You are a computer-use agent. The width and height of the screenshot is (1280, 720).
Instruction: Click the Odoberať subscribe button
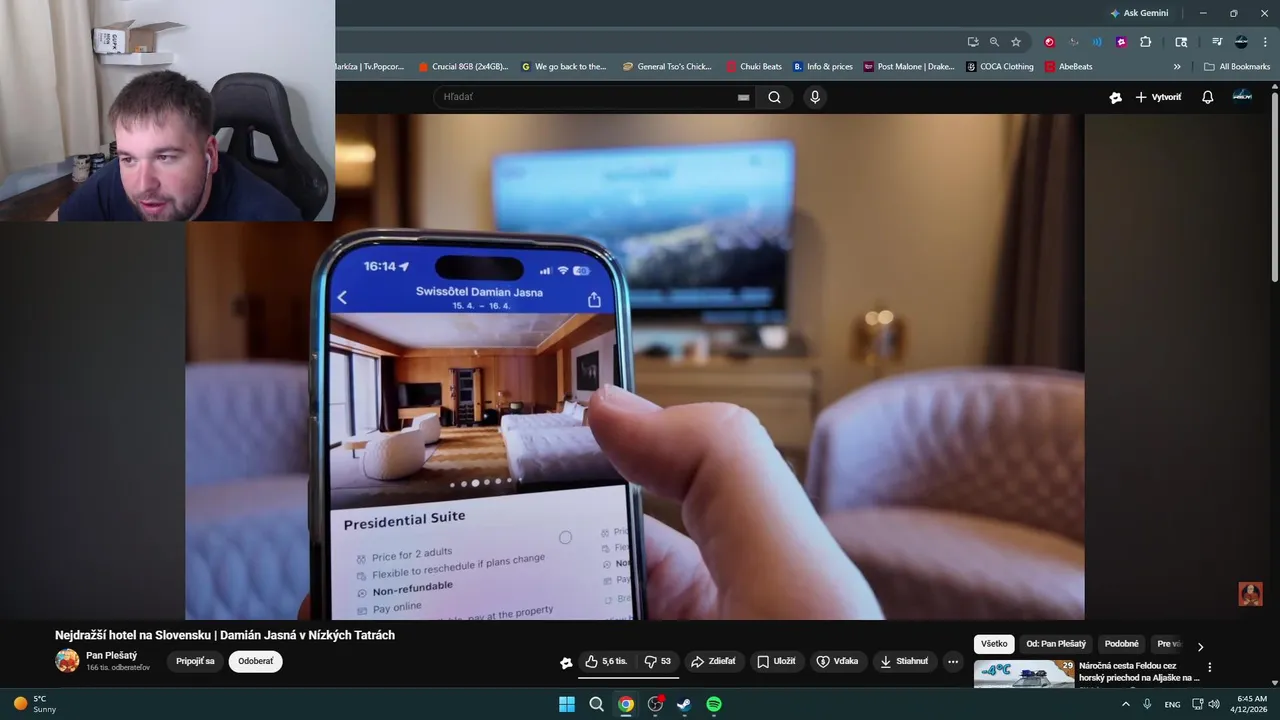coord(255,661)
